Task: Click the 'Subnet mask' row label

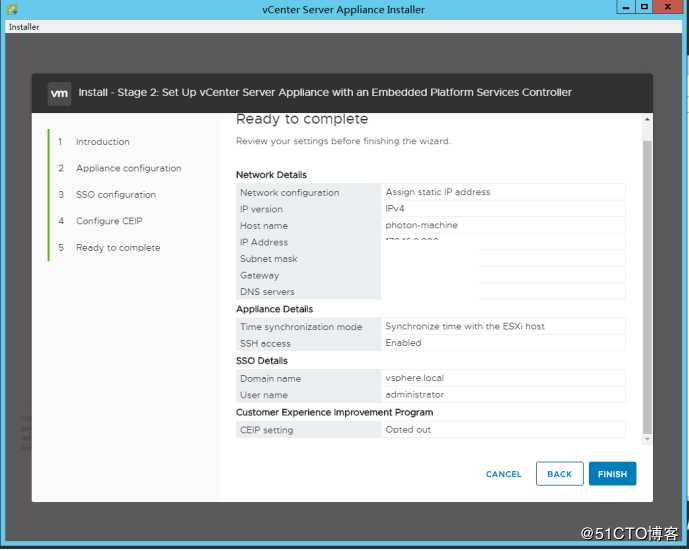Action: click(268, 259)
